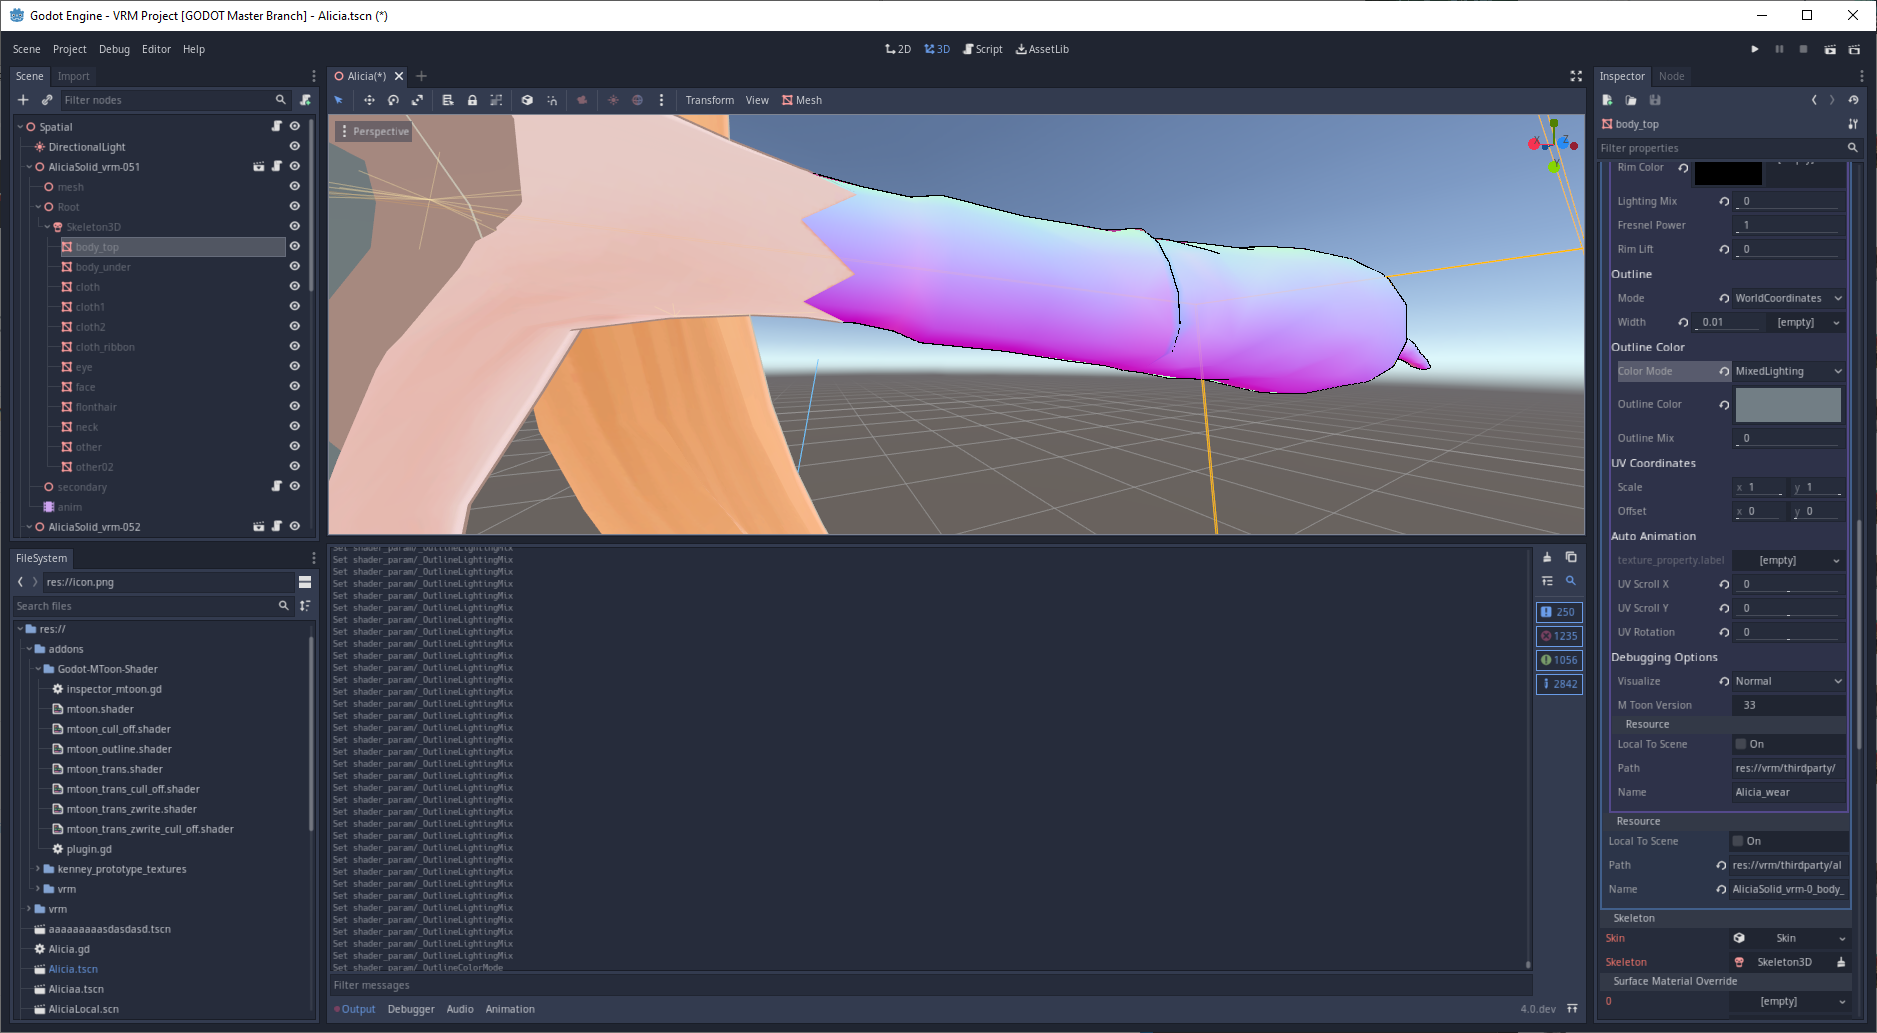
Task: Click the Filter messages field in Output
Action: [930, 985]
